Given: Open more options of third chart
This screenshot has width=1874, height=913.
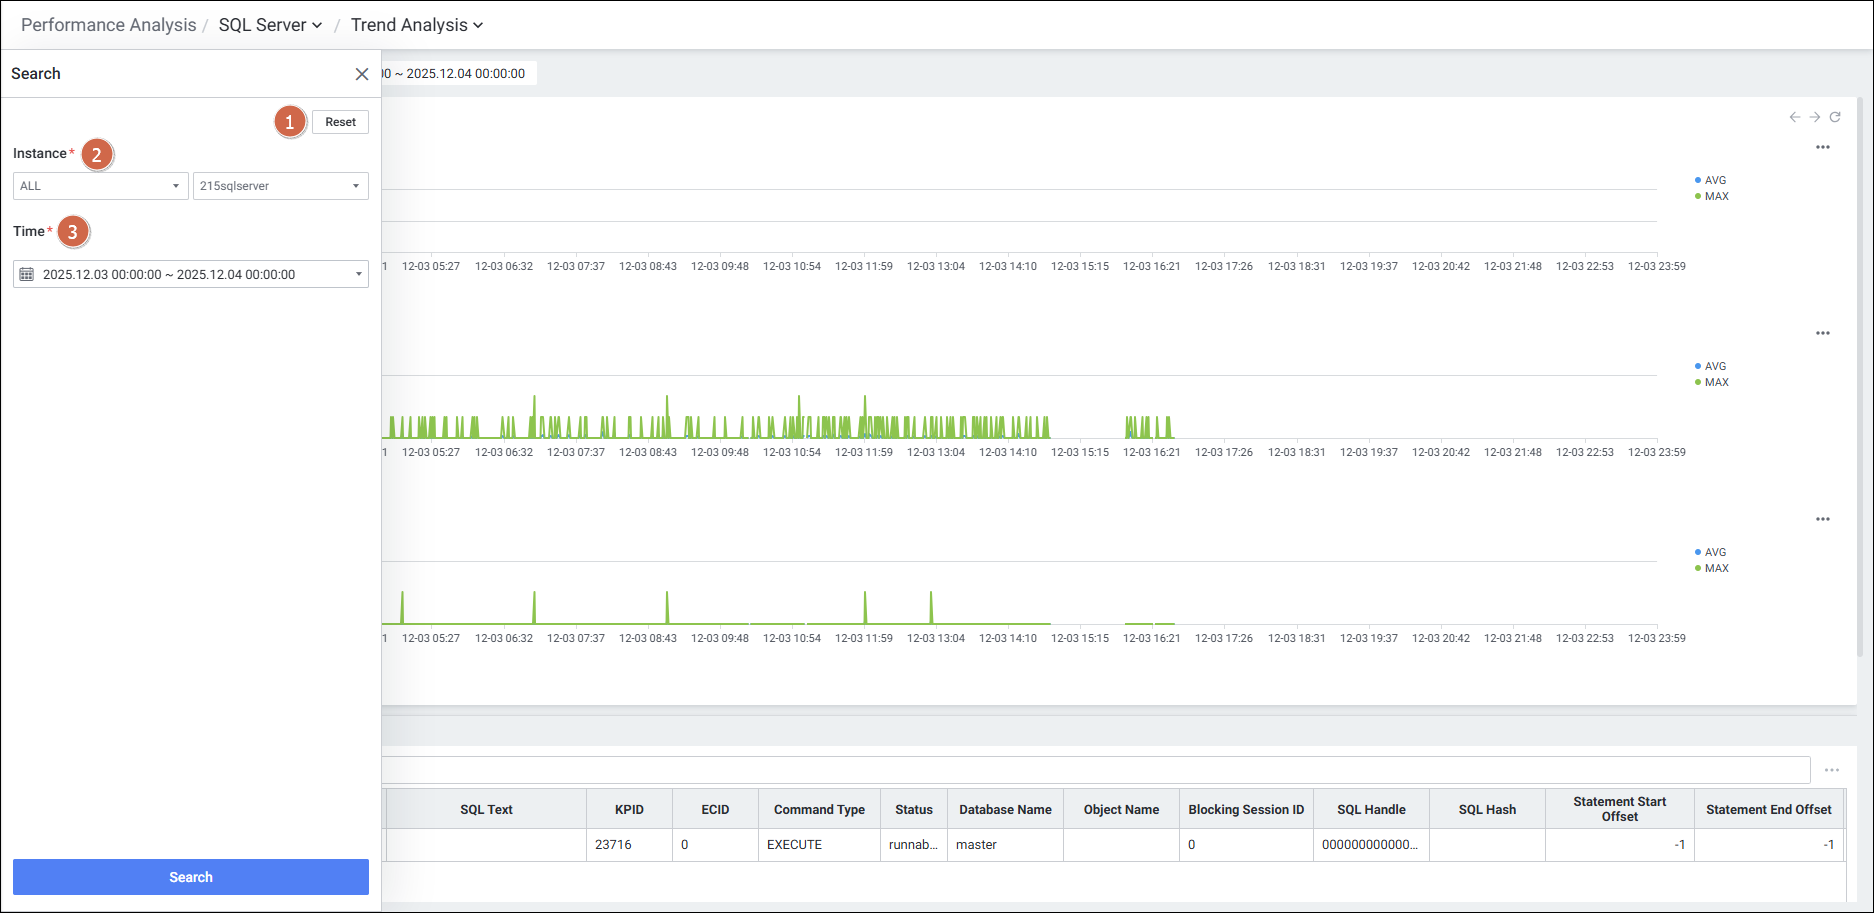Looking at the screenshot, I should [x=1823, y=519].
